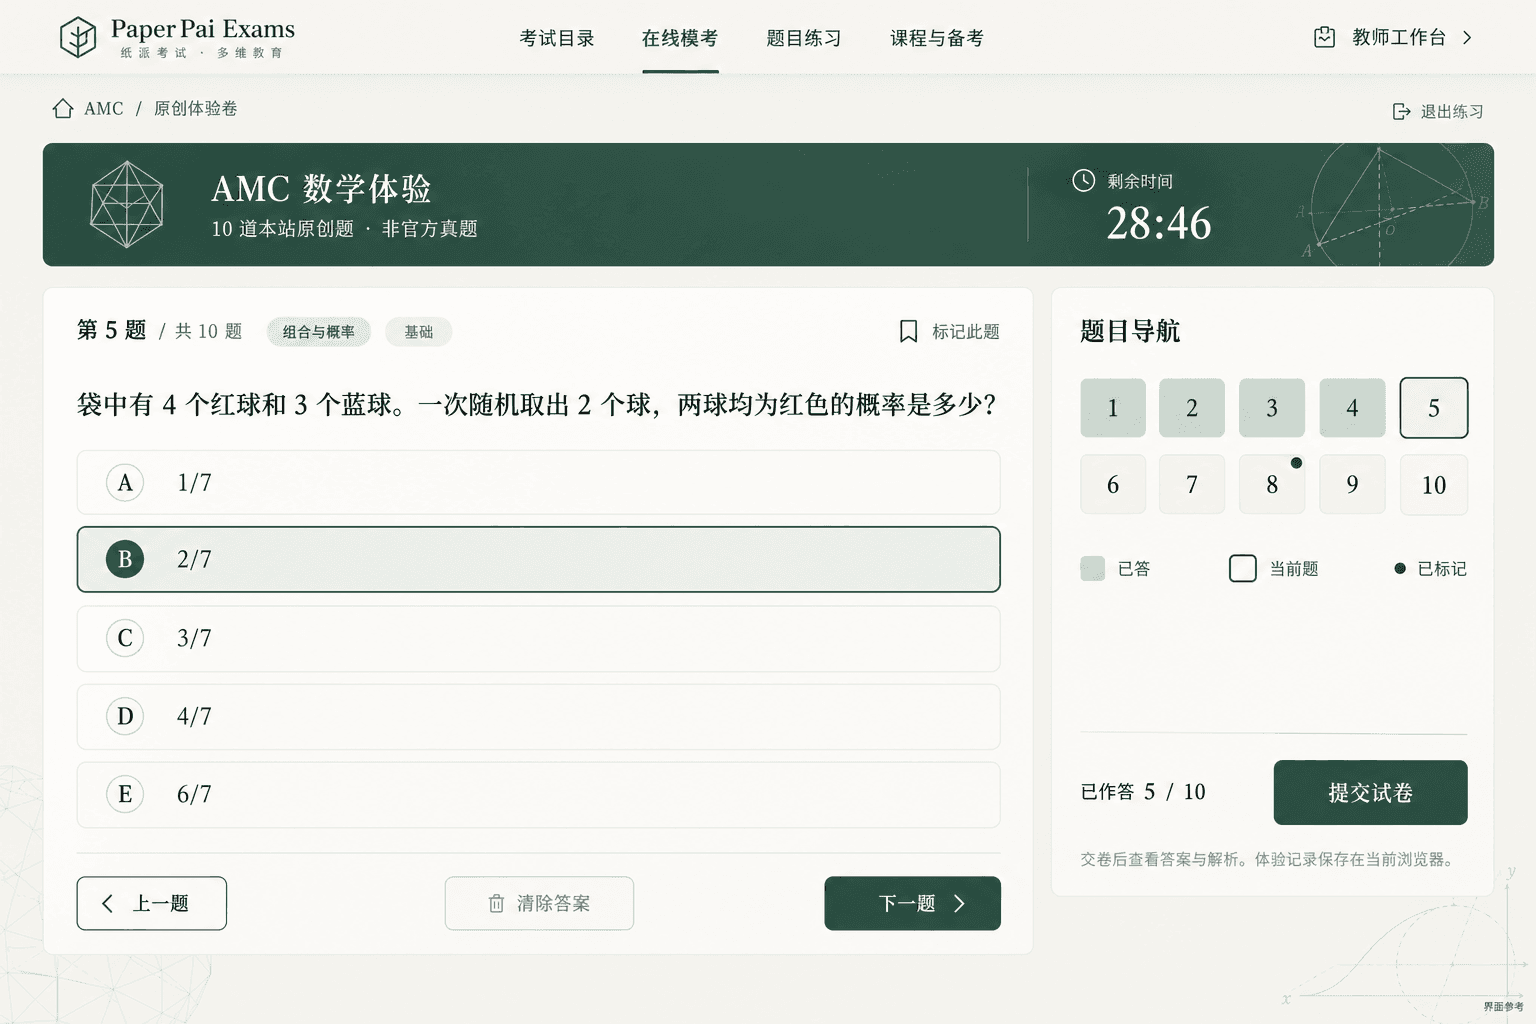This screenshot has width=1536, height=1024.
Task: Click the 基础 difficulty tag
Action: (x=419, y=332)
